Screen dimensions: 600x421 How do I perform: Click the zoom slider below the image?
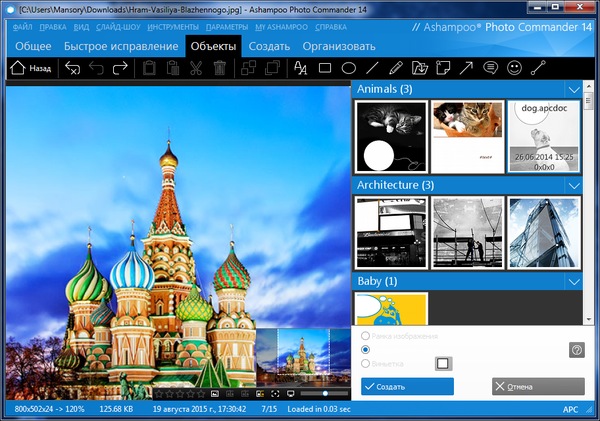[x=325, y=394]
